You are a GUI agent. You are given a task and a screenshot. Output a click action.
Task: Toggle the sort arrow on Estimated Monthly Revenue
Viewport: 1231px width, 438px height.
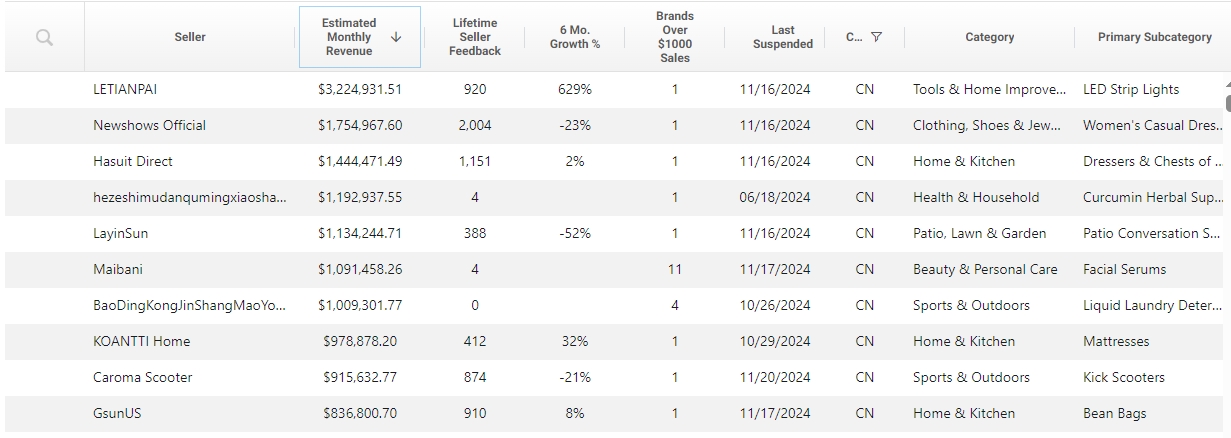(x=396, y=37)
